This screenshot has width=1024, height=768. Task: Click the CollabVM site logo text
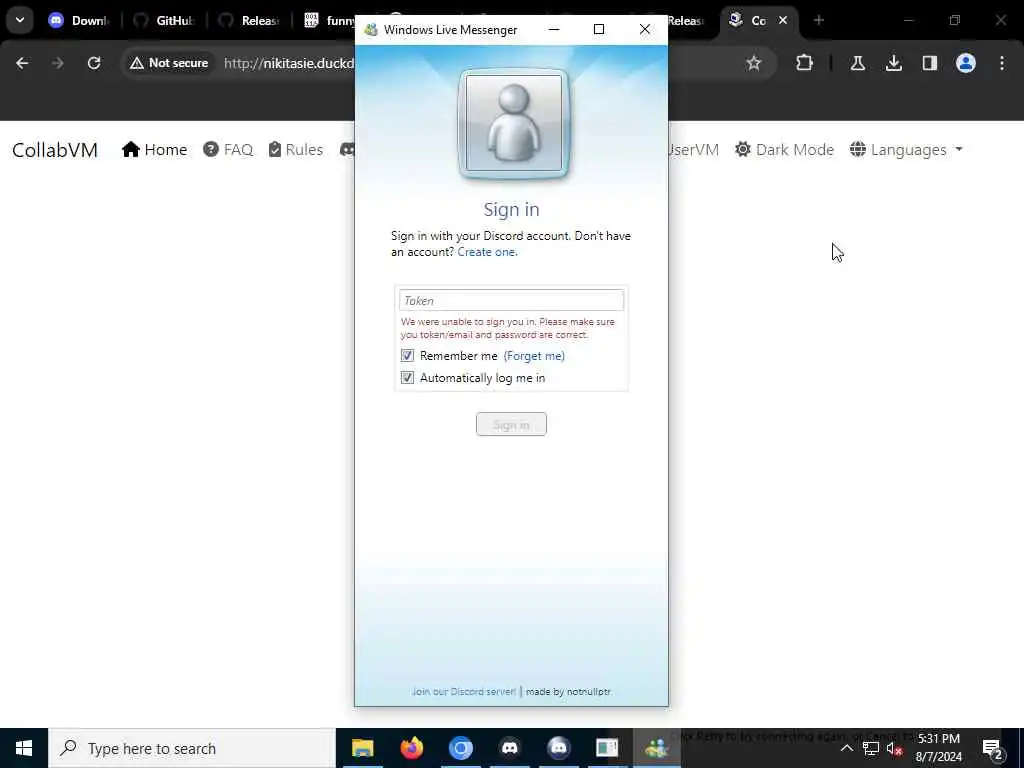point(55,150)
